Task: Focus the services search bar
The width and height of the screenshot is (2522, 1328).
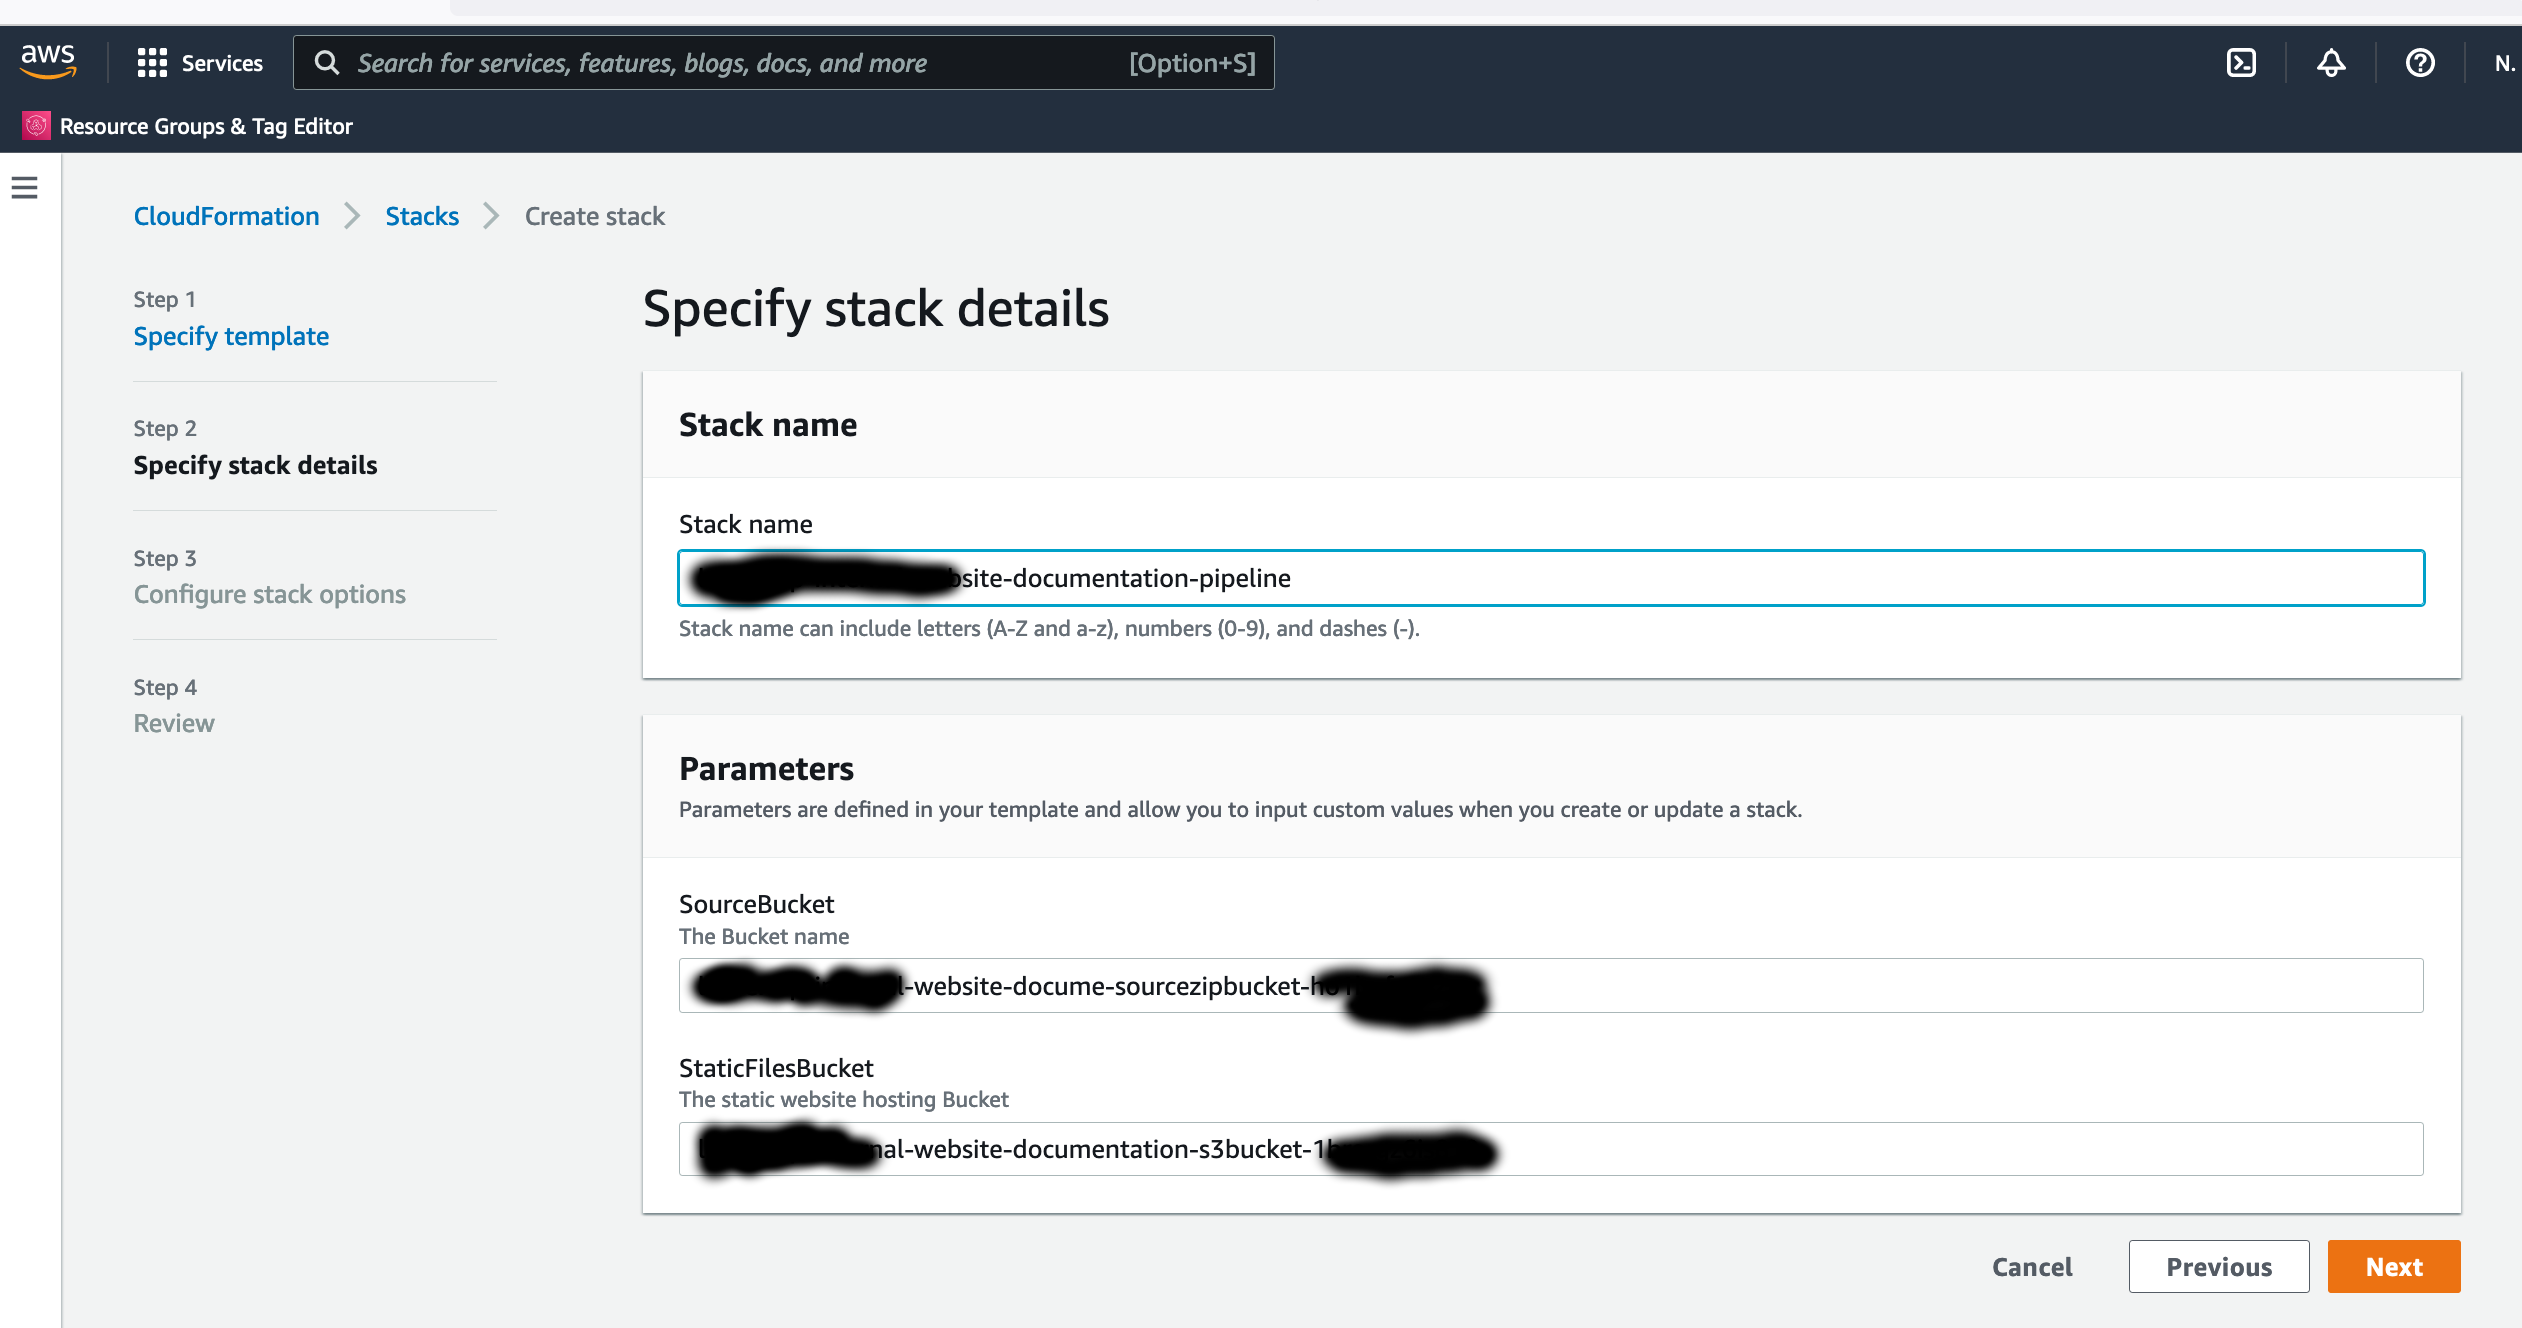Action: [740, 63]
